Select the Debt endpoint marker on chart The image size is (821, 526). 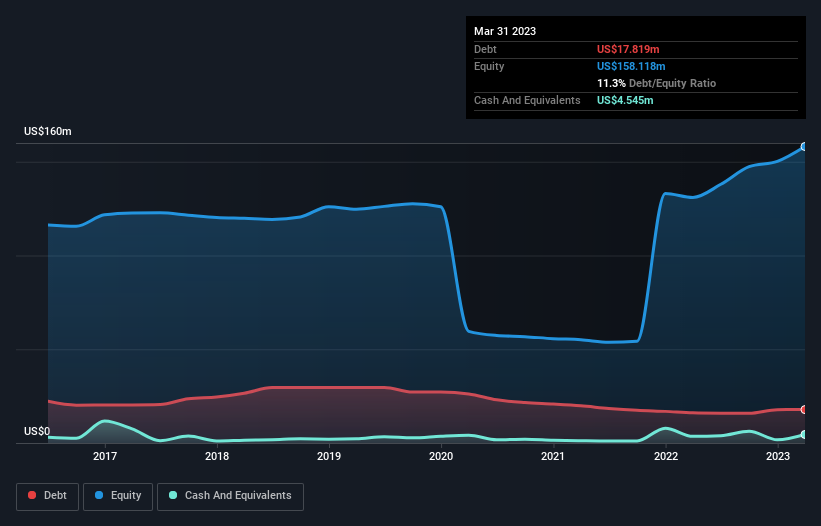tap(804, 409)
